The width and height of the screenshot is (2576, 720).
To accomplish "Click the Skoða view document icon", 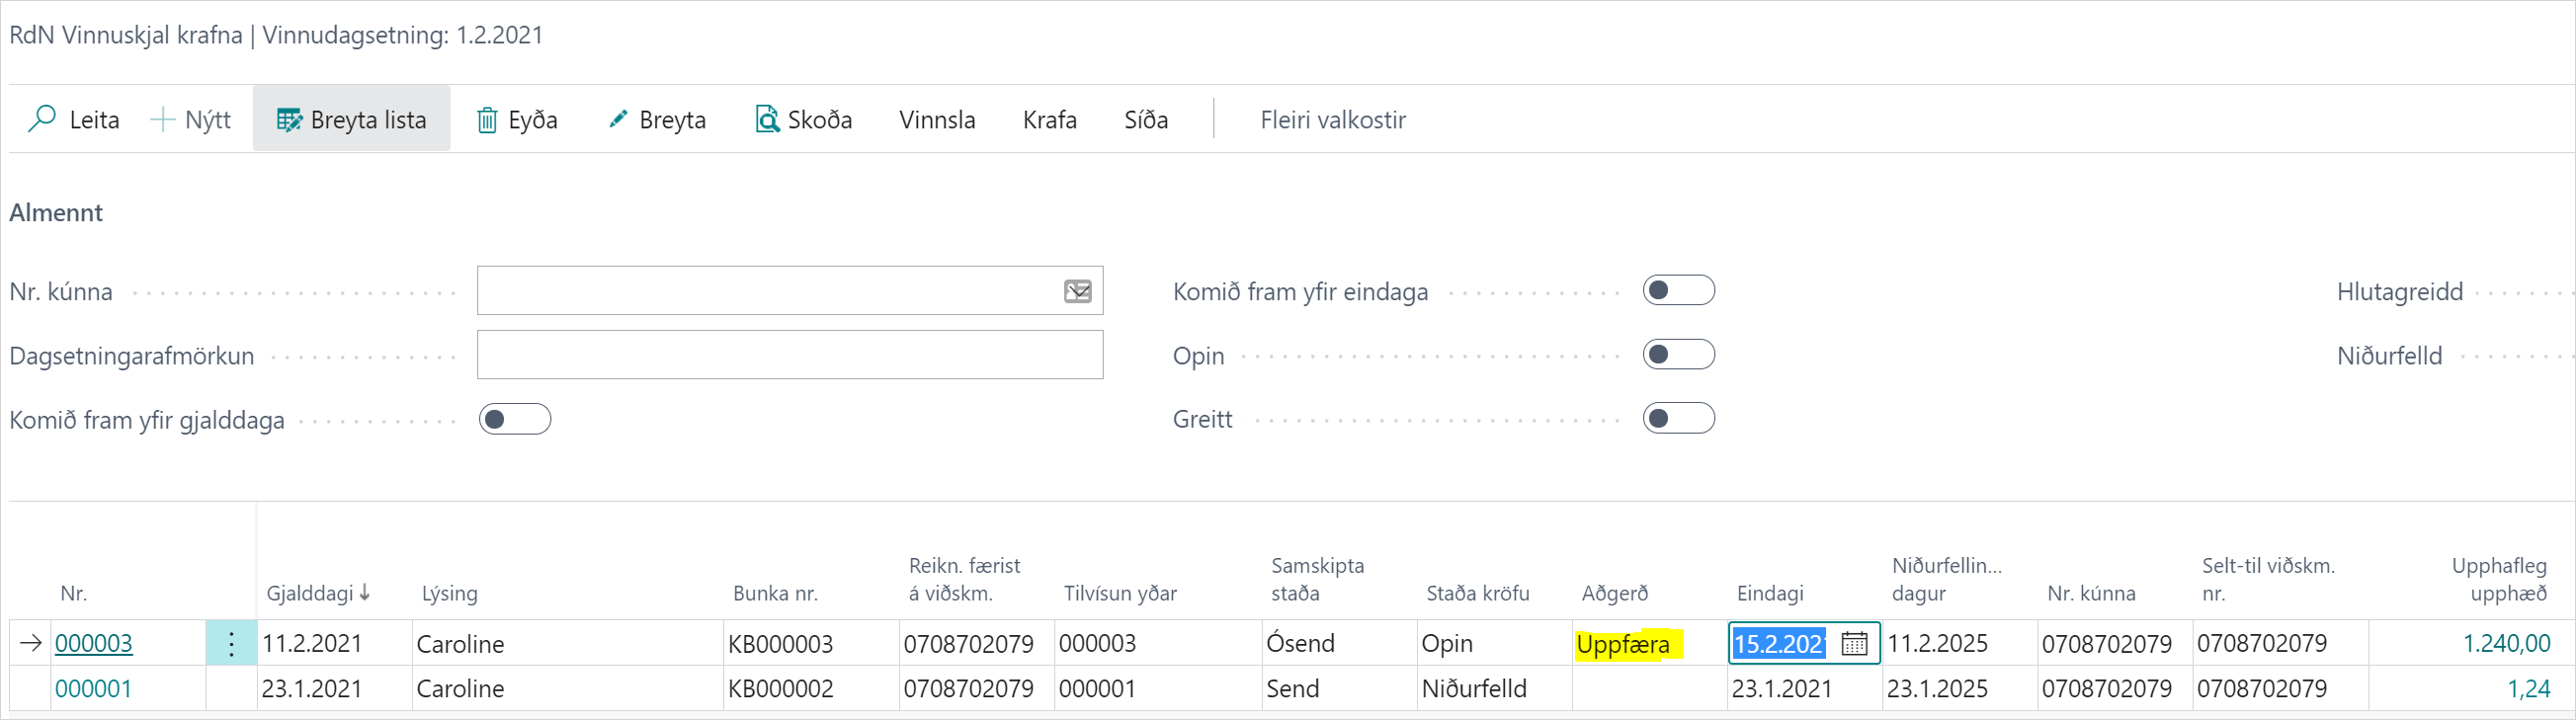I will [x=767, y=119].
